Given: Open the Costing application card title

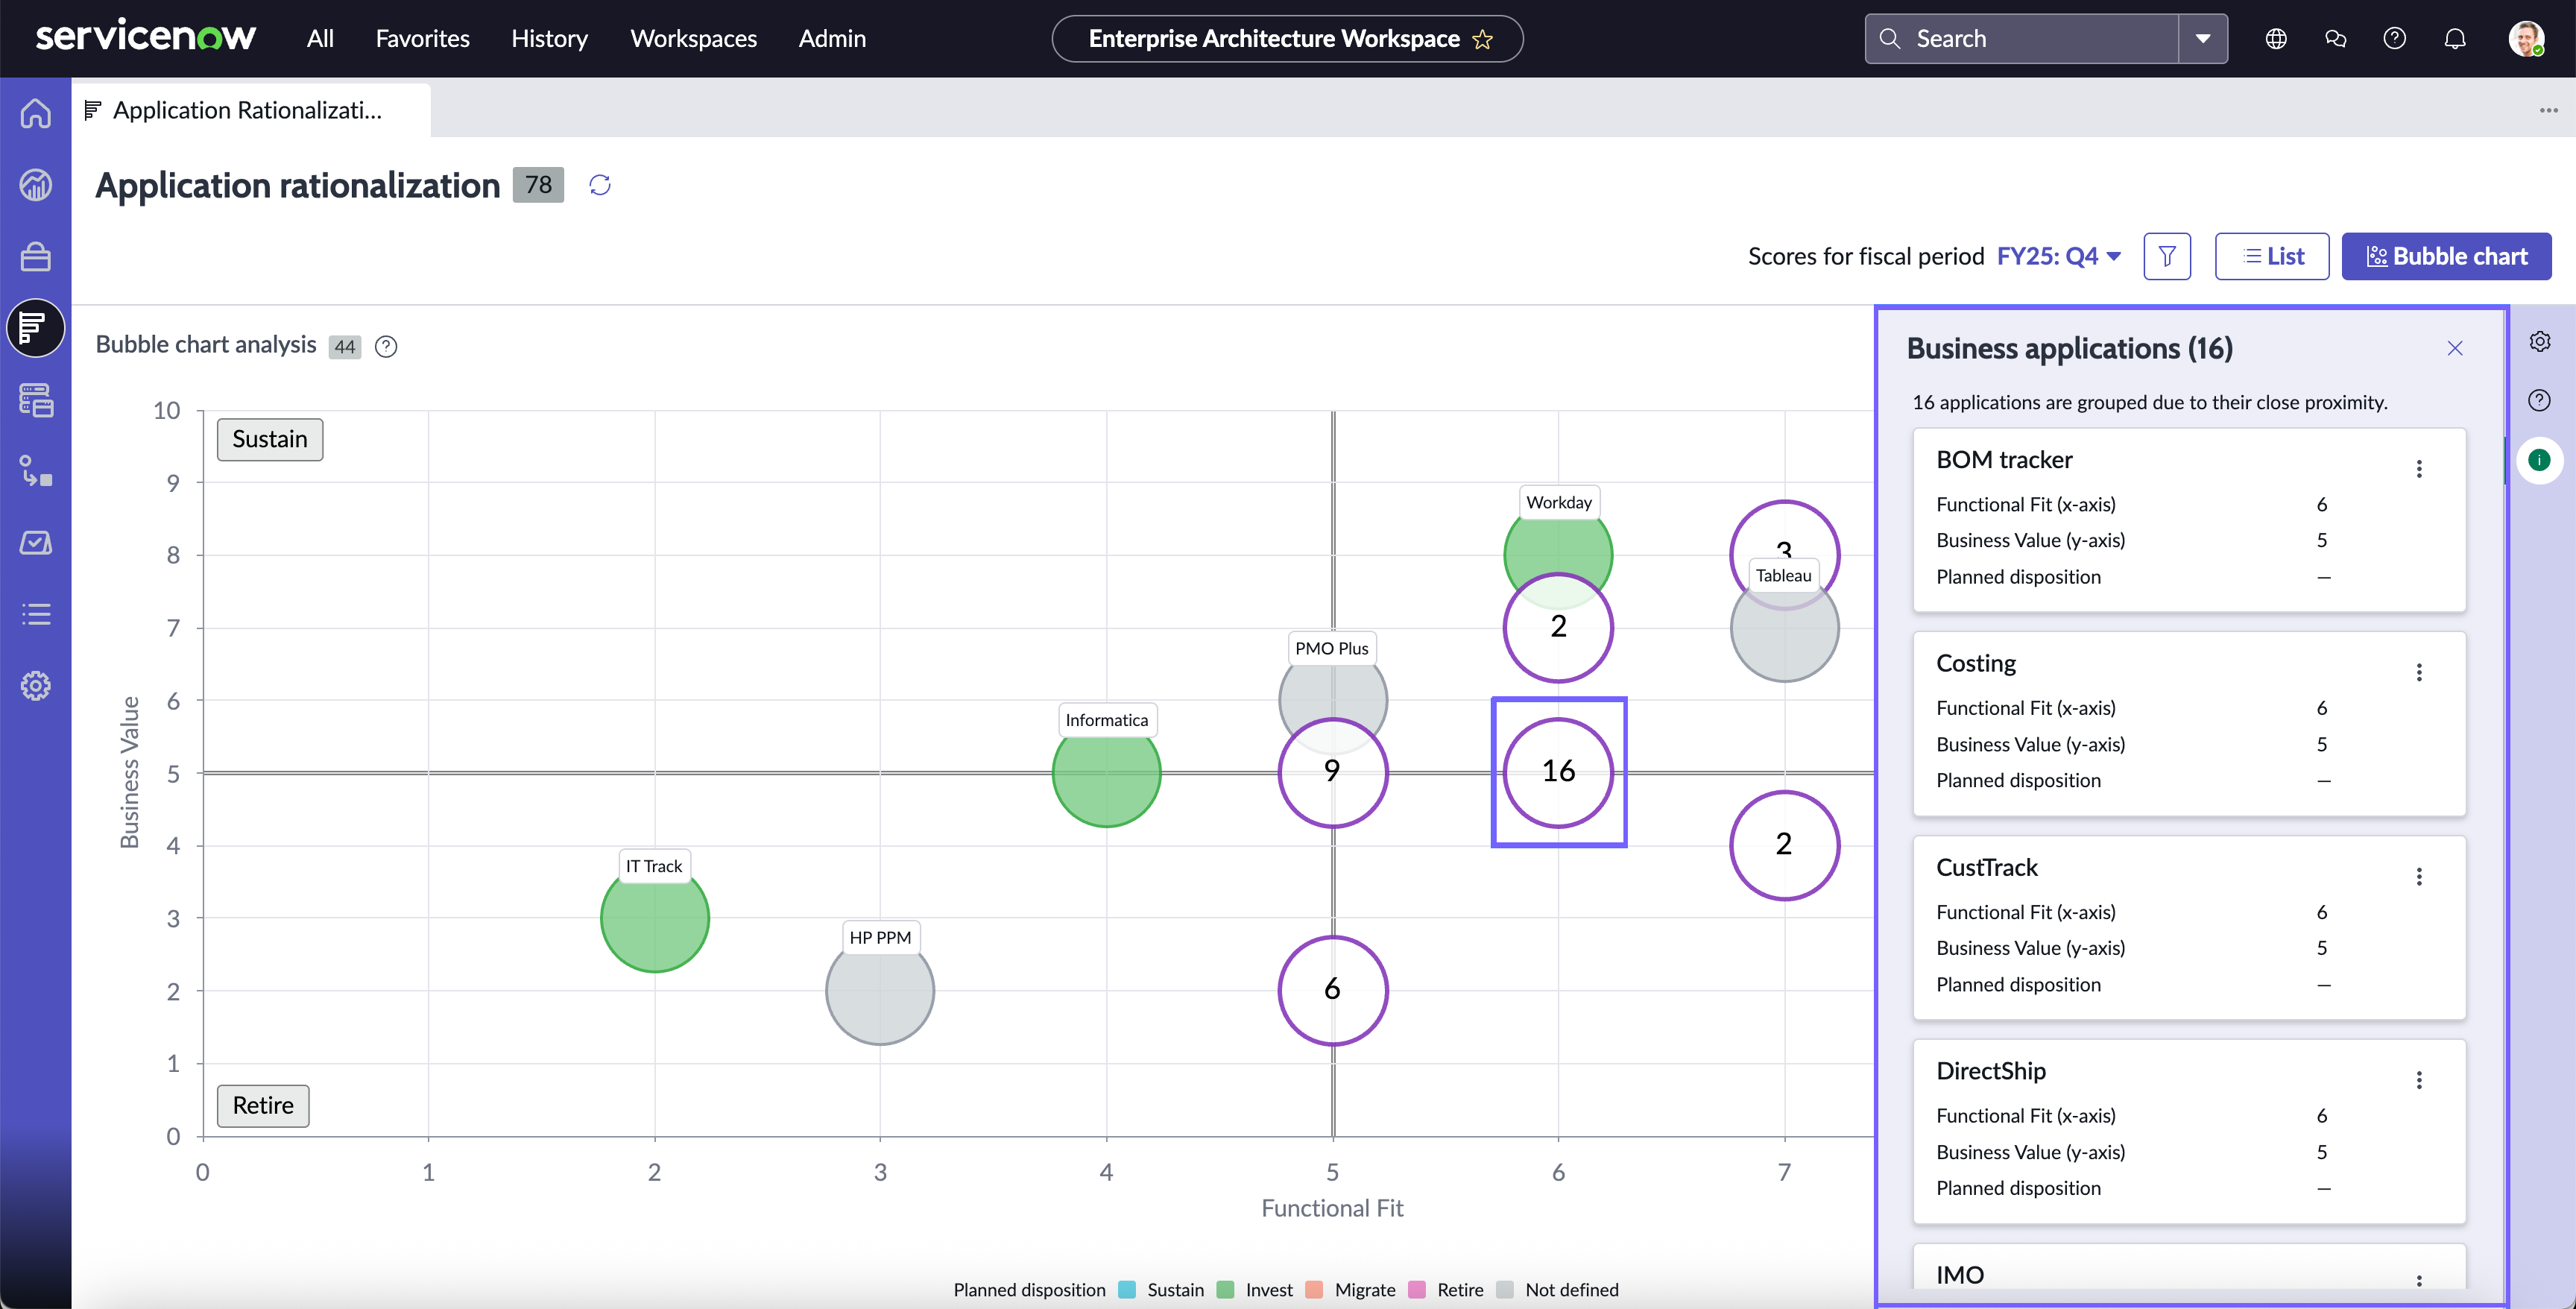Looking at the screenshot, I should pyautogui.click(x=1976, y=664).
